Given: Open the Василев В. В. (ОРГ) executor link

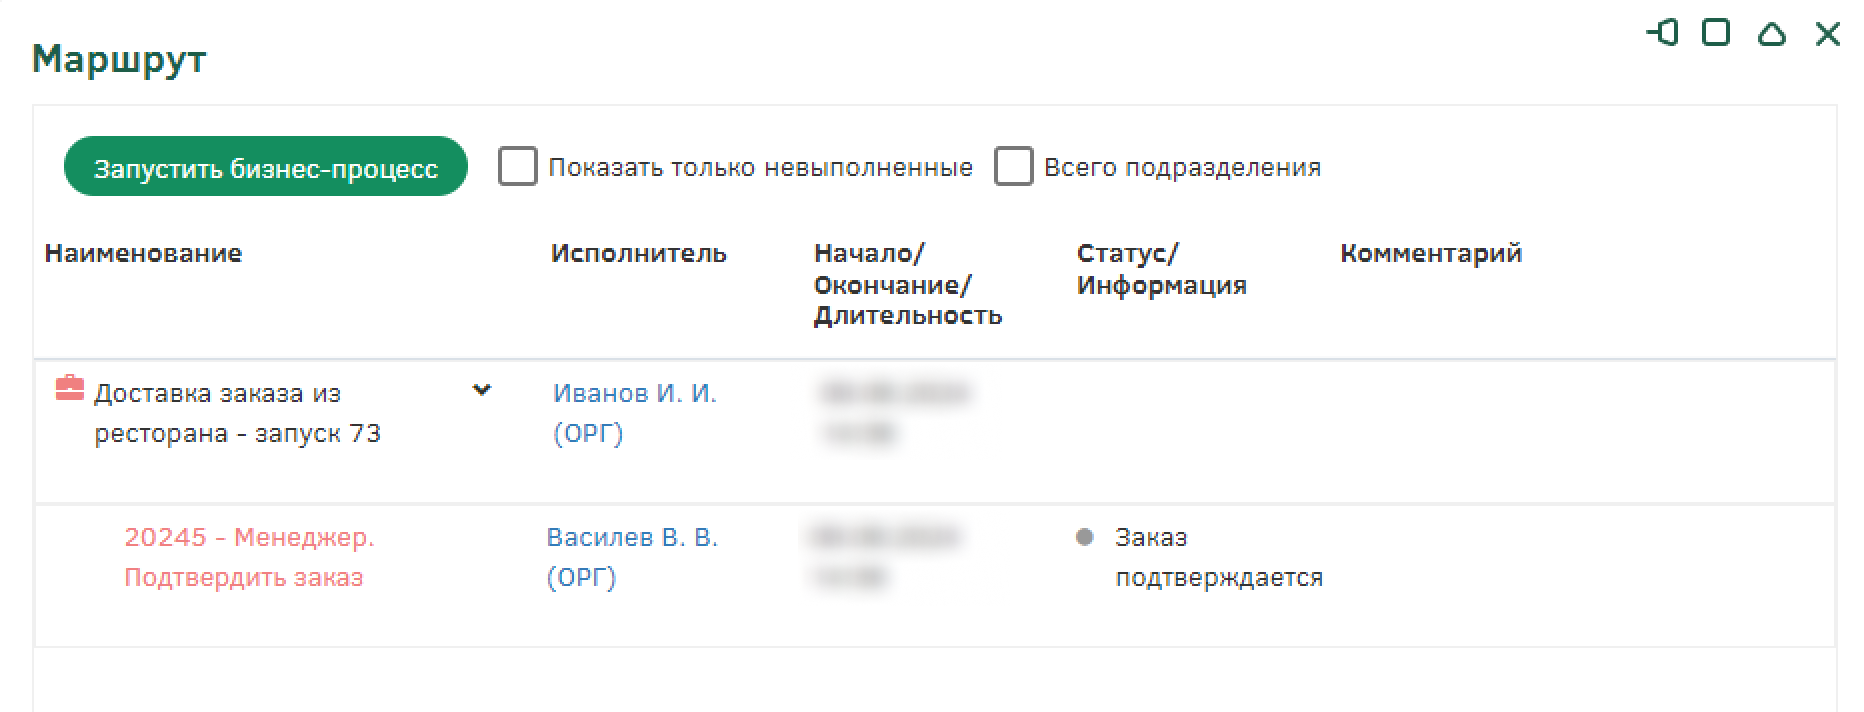Looking at the screenshot, I should pos(632,557).
